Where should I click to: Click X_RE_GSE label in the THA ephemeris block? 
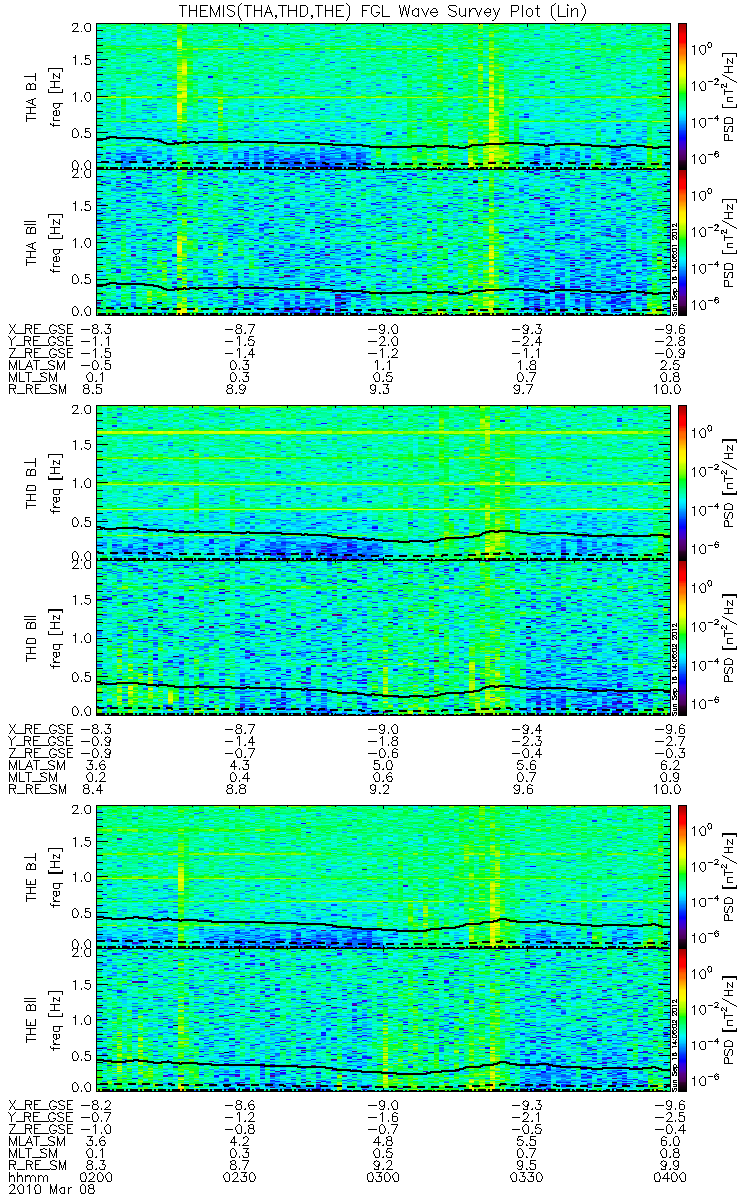pos(40,329)
